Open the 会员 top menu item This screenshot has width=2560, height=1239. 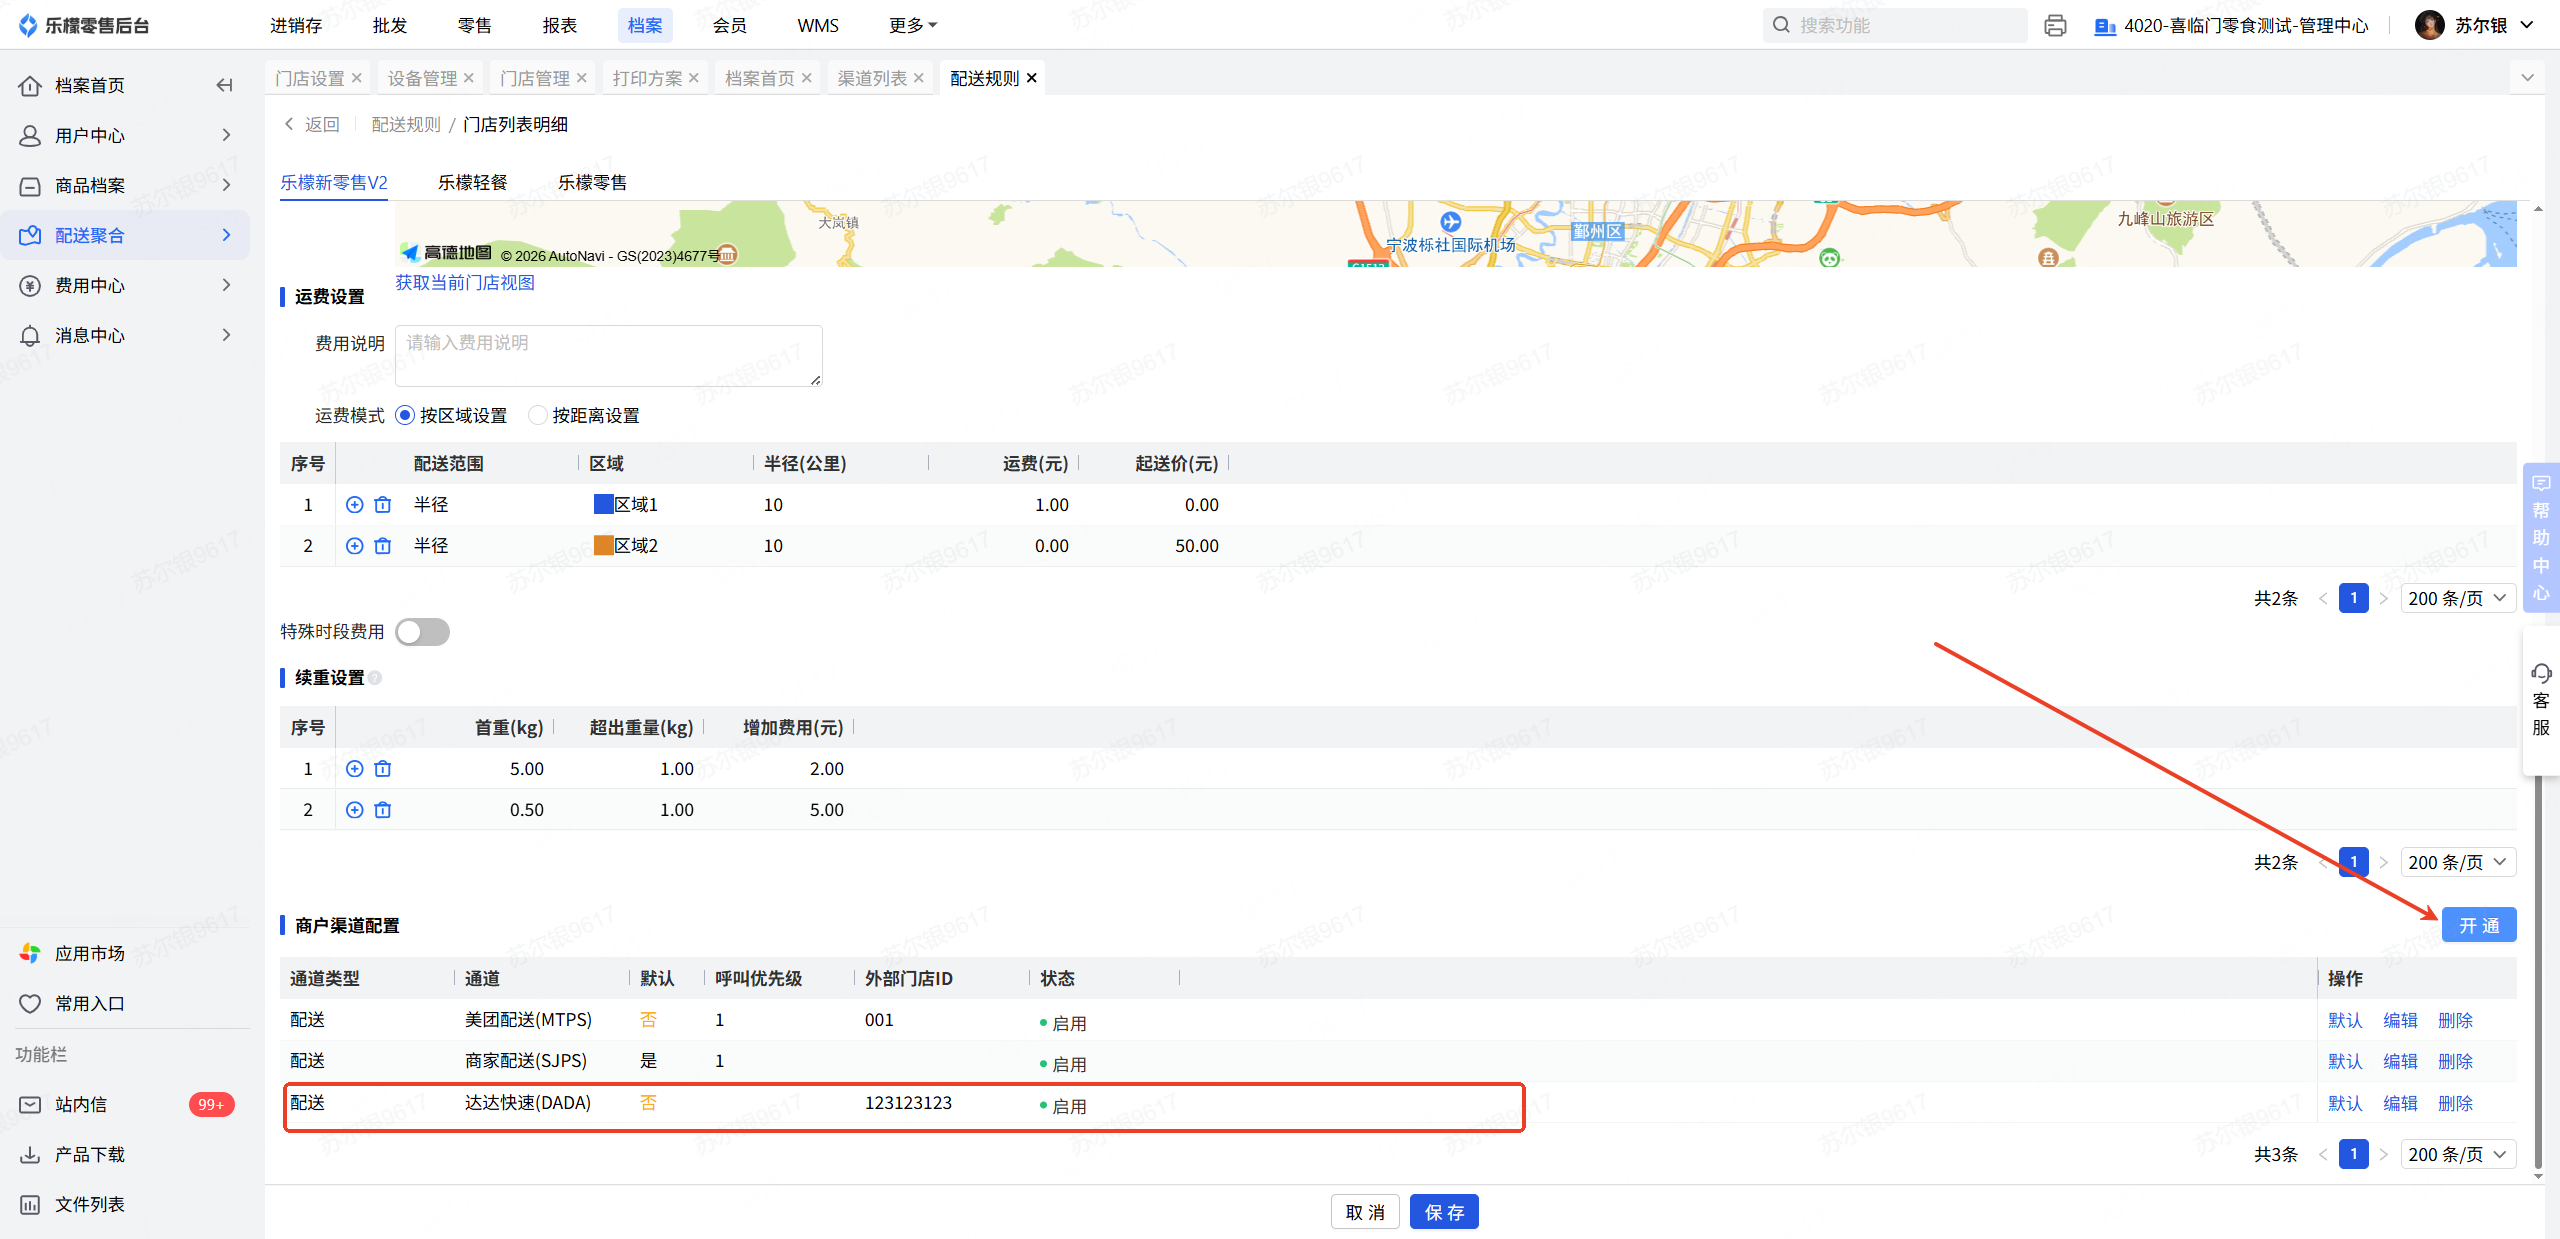[729, 26]
